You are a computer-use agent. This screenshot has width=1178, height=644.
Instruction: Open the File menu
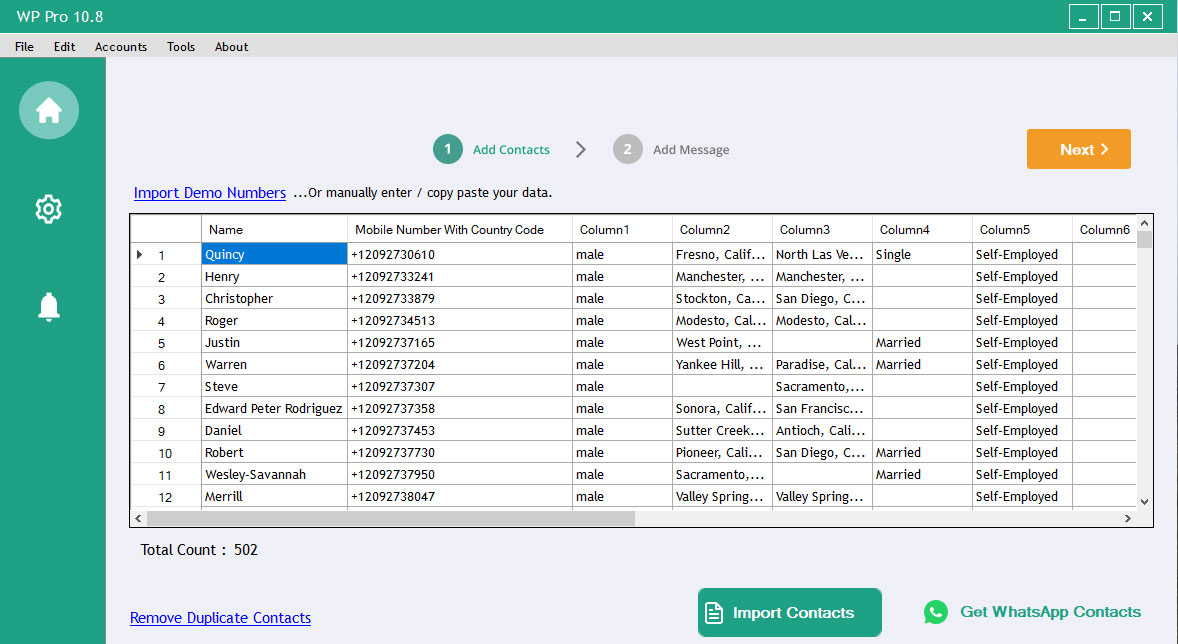[x=24, y=47]
